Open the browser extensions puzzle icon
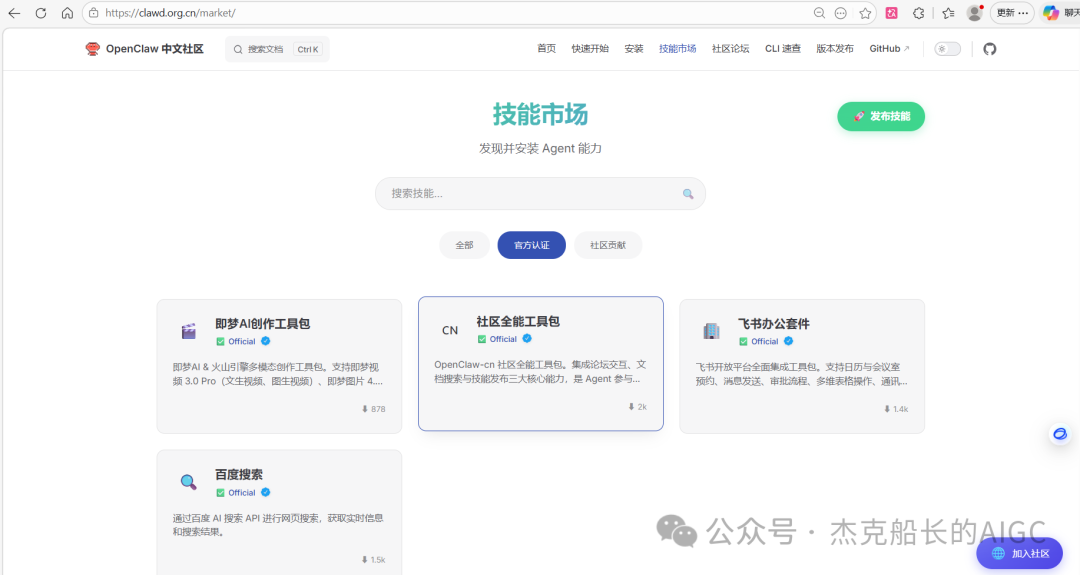Viewport: 1080px width, 575px height. point(918,13)
